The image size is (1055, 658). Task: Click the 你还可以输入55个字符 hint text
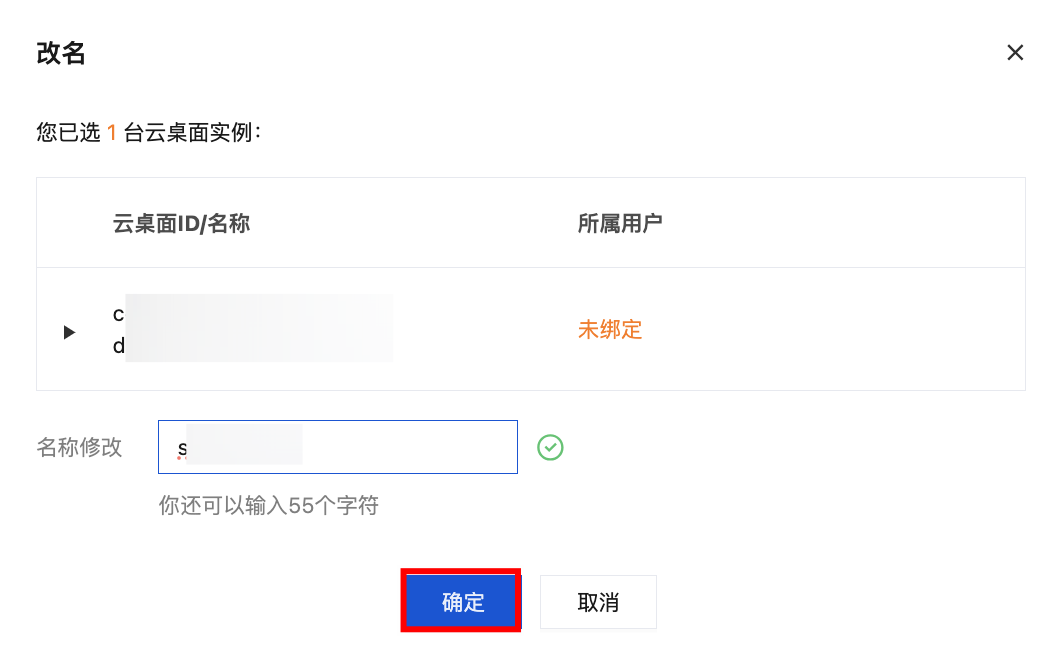(268, 505)
